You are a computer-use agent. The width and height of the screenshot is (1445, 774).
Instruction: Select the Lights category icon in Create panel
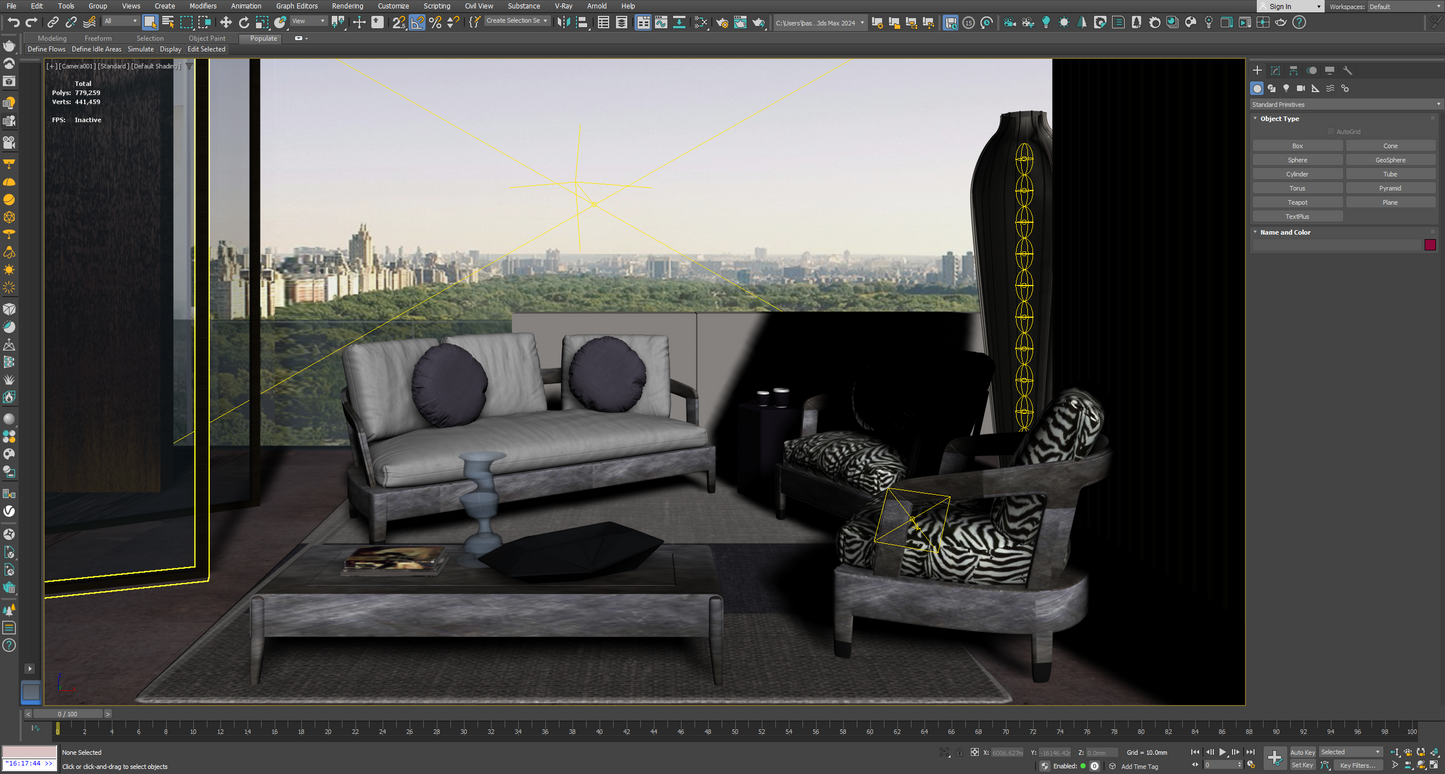click(x=1286, y=88)
